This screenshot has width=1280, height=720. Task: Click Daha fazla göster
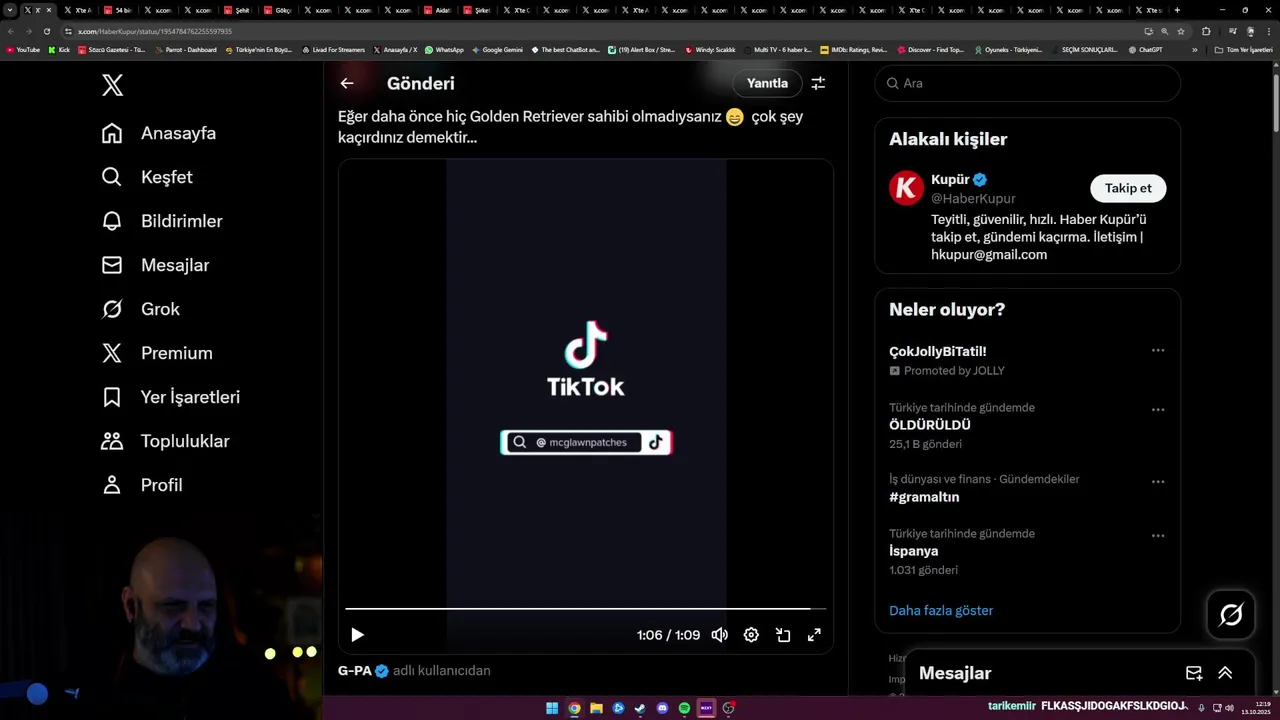[x=941, y=610]
